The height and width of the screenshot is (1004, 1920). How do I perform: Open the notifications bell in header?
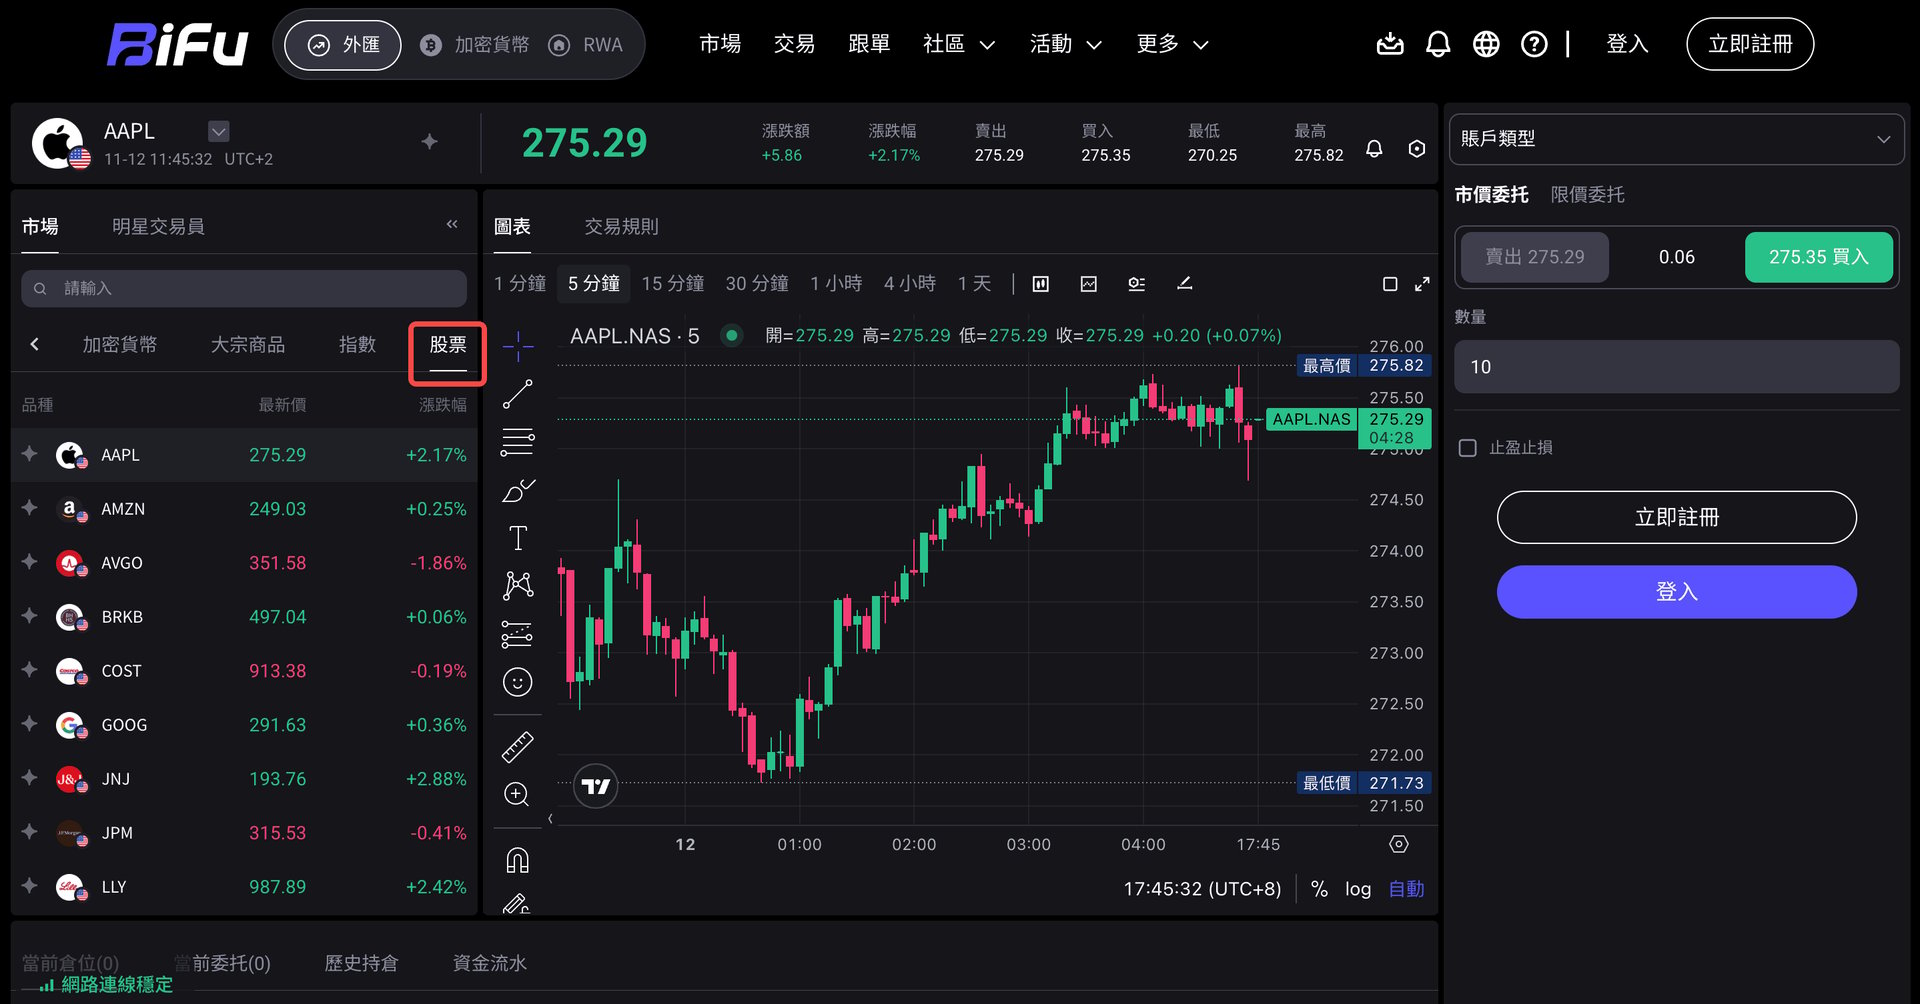point(1438,44)
